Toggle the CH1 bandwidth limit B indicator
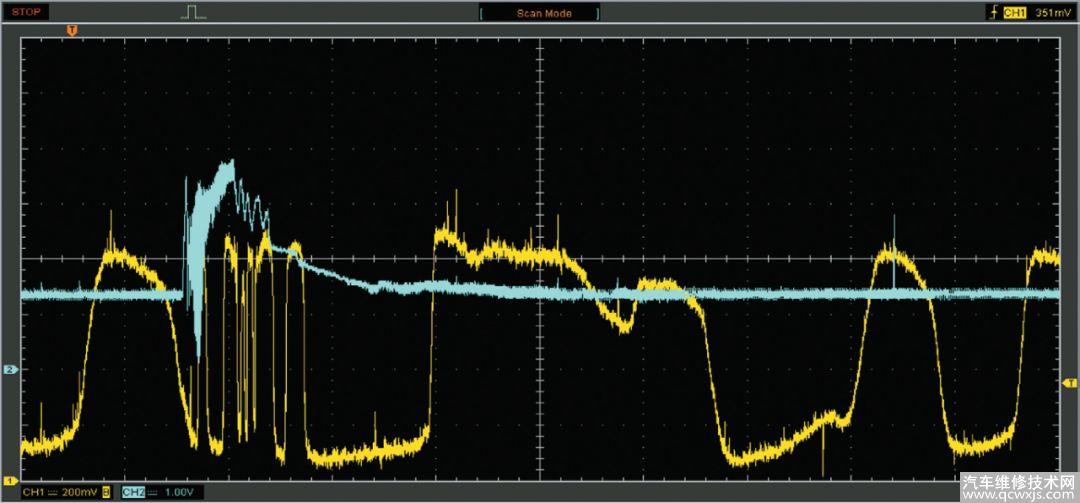The image size is (1080, 503). click(105, 493)
